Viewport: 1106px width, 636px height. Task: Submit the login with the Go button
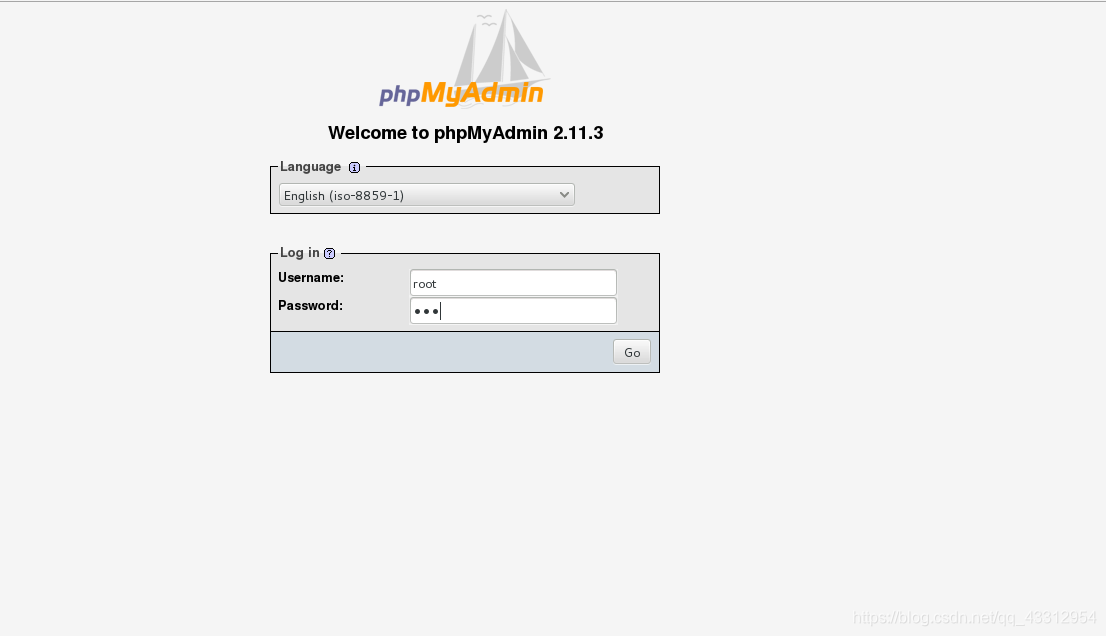(x=631, y=352)
